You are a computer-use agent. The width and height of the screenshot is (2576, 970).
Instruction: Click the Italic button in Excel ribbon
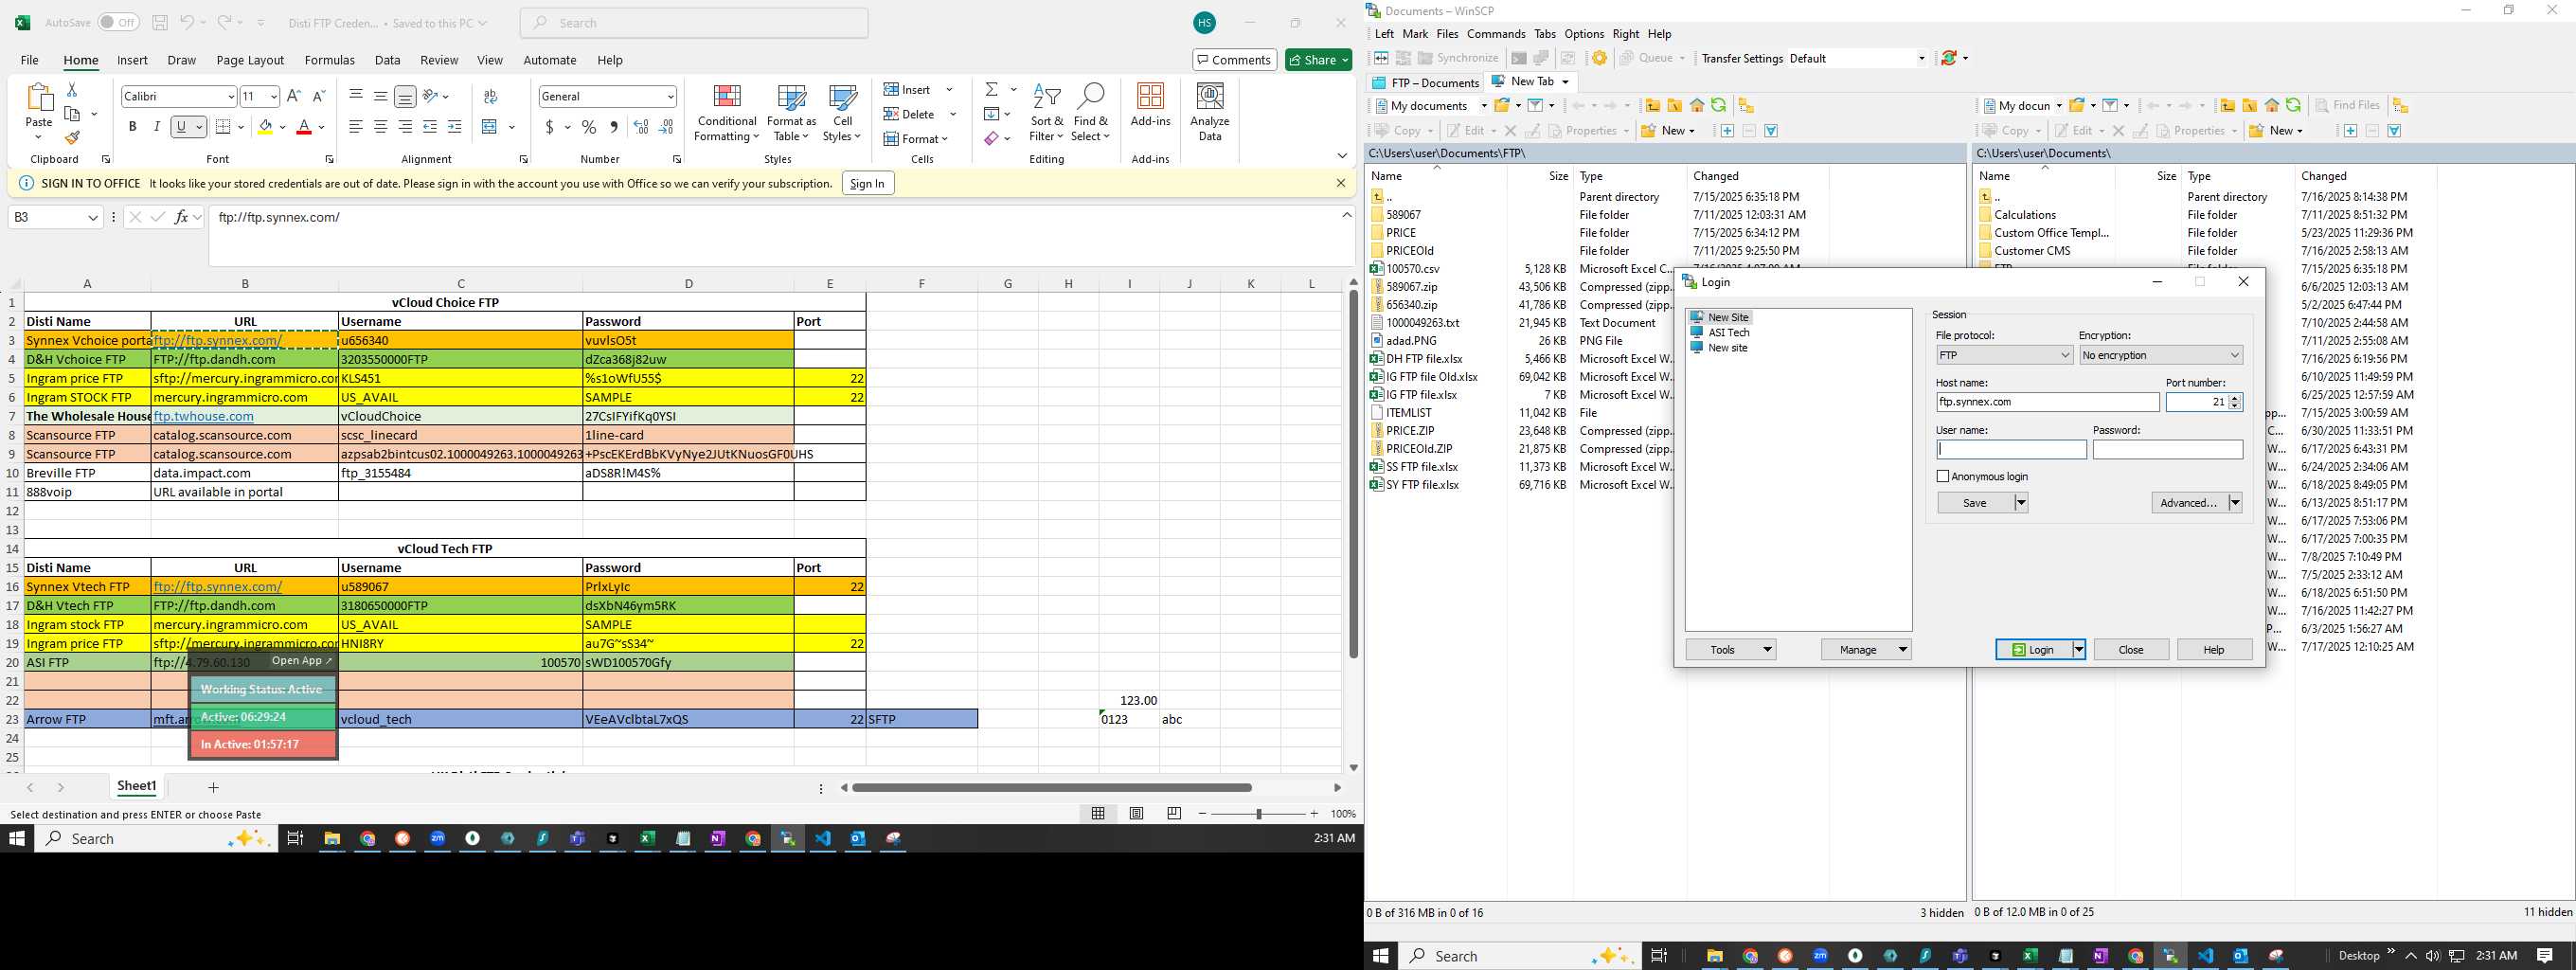(156, 127)
